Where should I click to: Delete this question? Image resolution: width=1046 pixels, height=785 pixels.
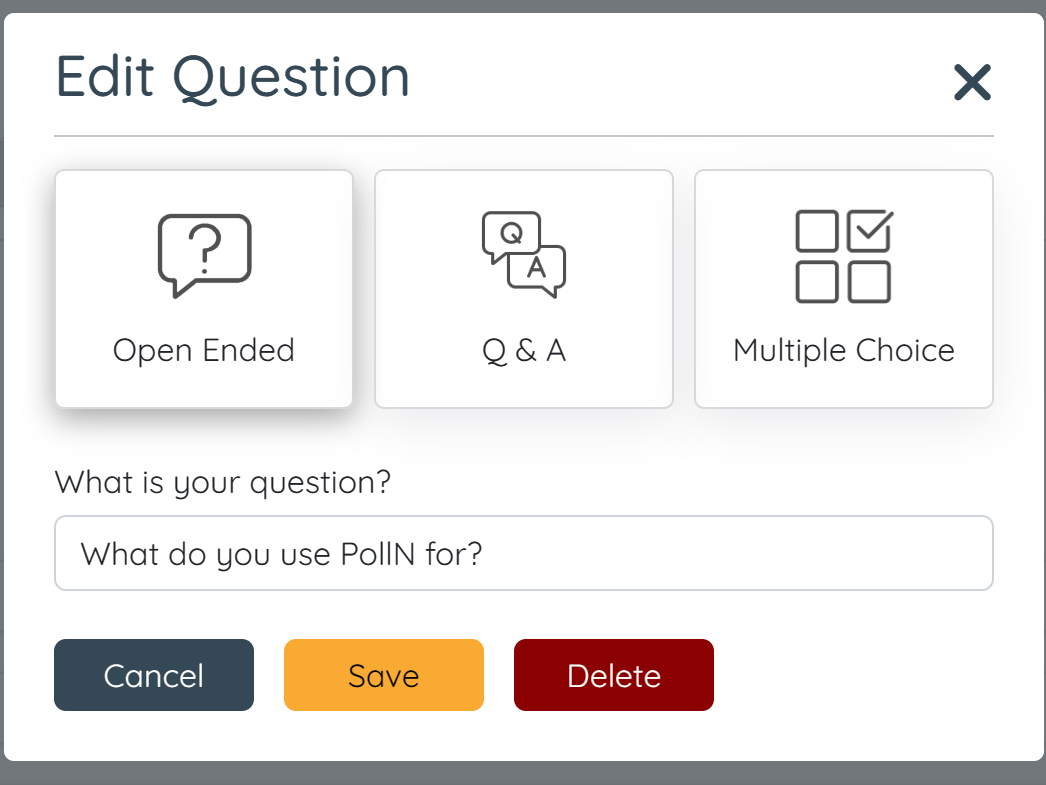pyautogui.click(x=613, y=675)
